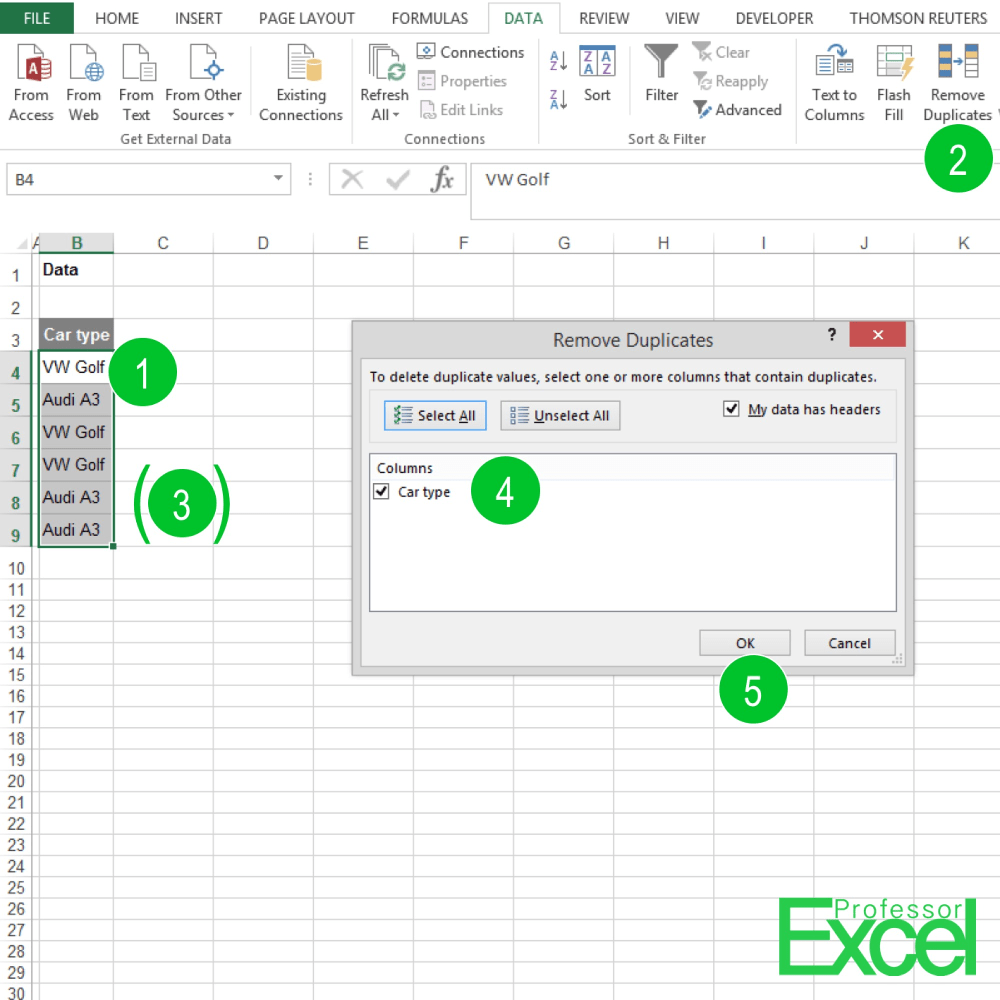The height and width of the screenshot is (1000, 1000).
Task: Select row 20 header
Action: coord(16,781)
